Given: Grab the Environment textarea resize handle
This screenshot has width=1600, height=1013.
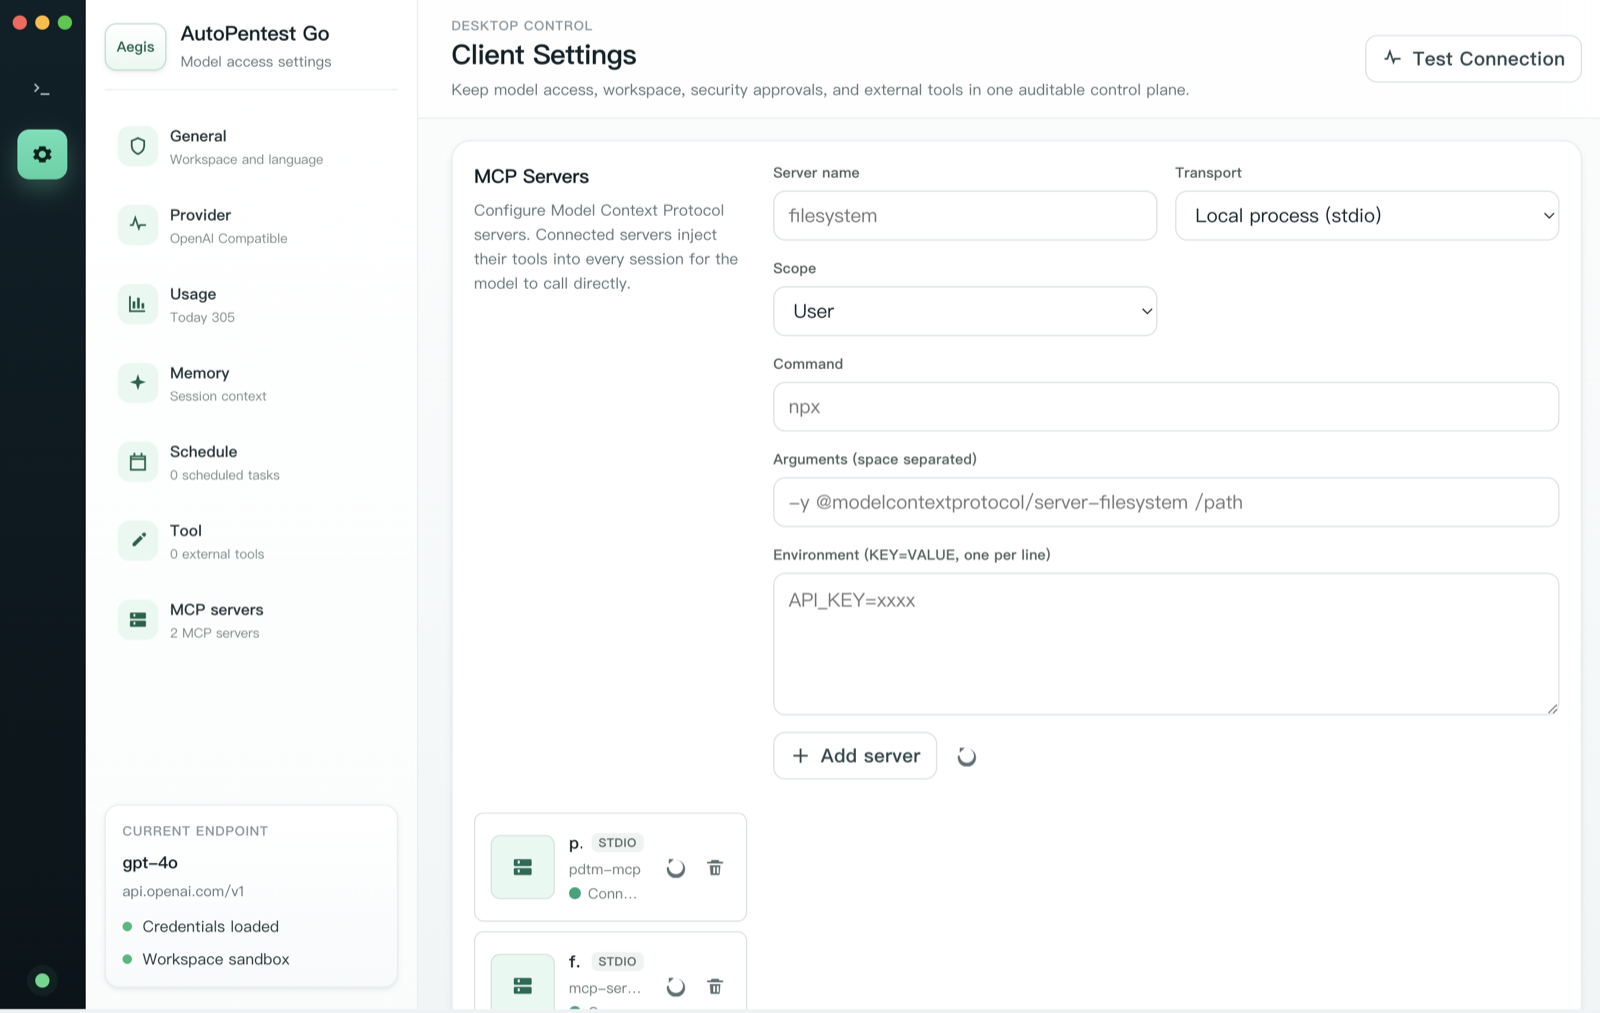Looking at the screenshot, I should (x=1552, y=708).
